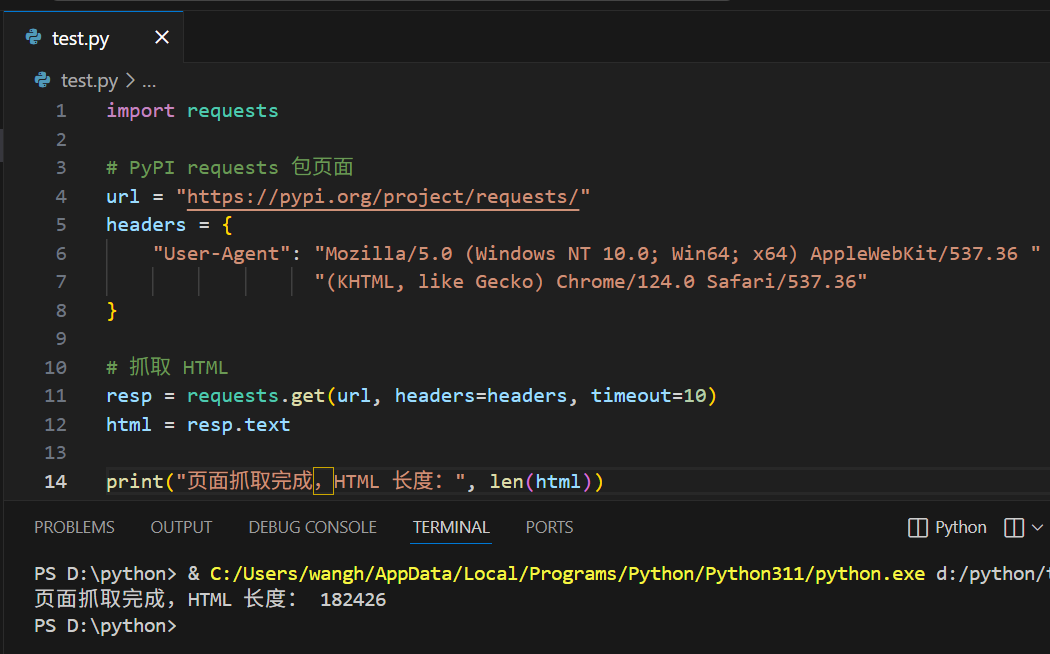Go to the PORTS panel tab
This screenshot has height=654, width=1050.
[549, 527]
